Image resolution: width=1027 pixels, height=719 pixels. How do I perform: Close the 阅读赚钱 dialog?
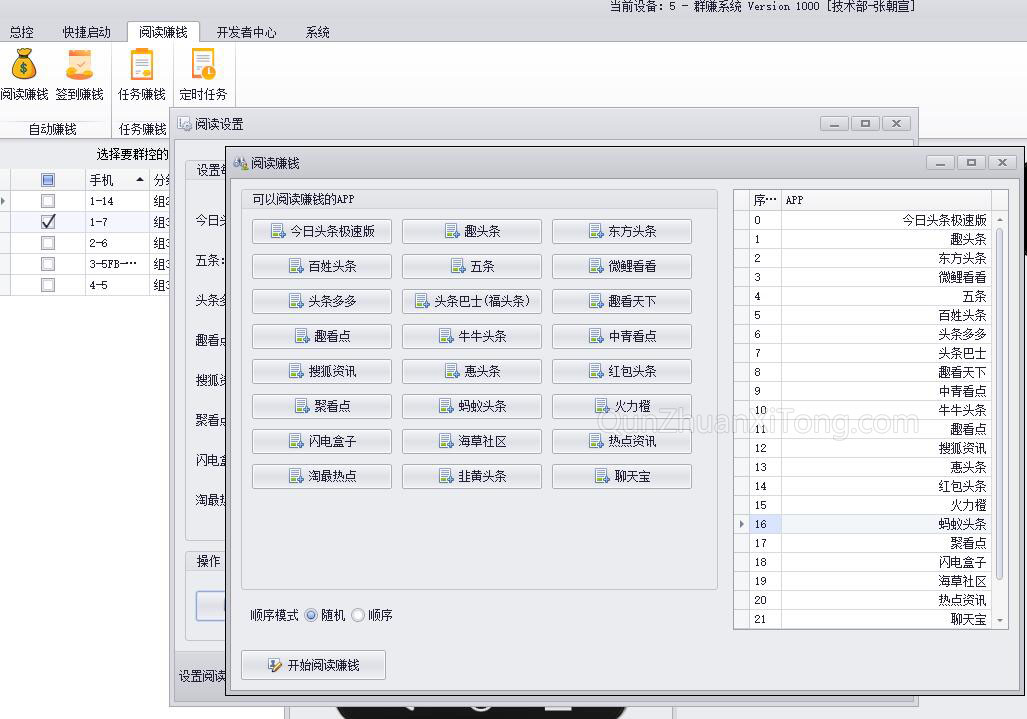(1002, 162)
